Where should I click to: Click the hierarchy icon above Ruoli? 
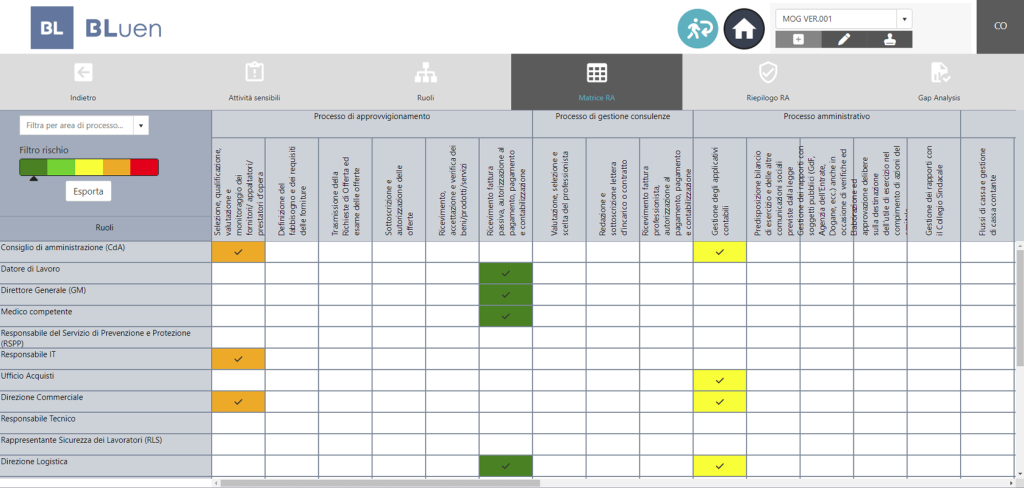425,73
